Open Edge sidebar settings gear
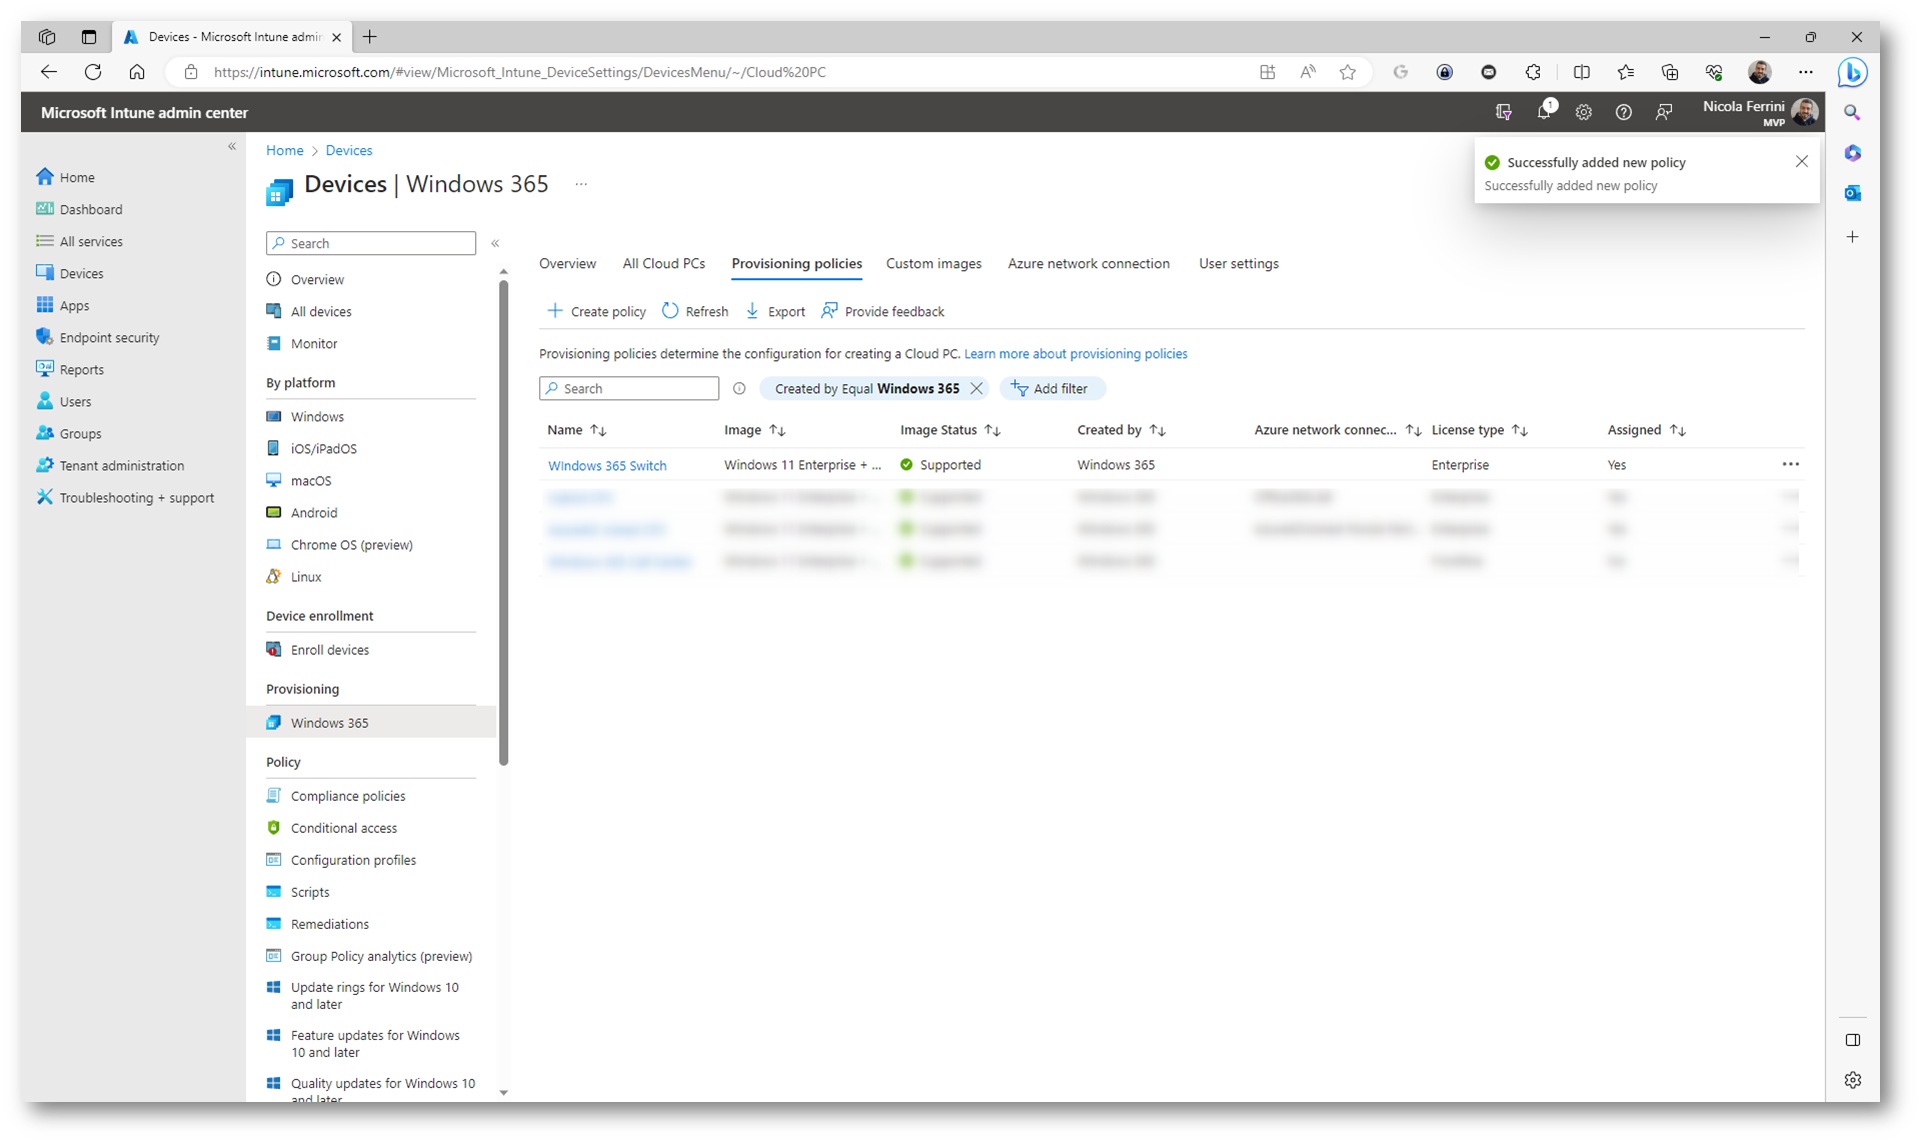The height and width of the screenshot is (1144, 1922). [1852, 1080]
